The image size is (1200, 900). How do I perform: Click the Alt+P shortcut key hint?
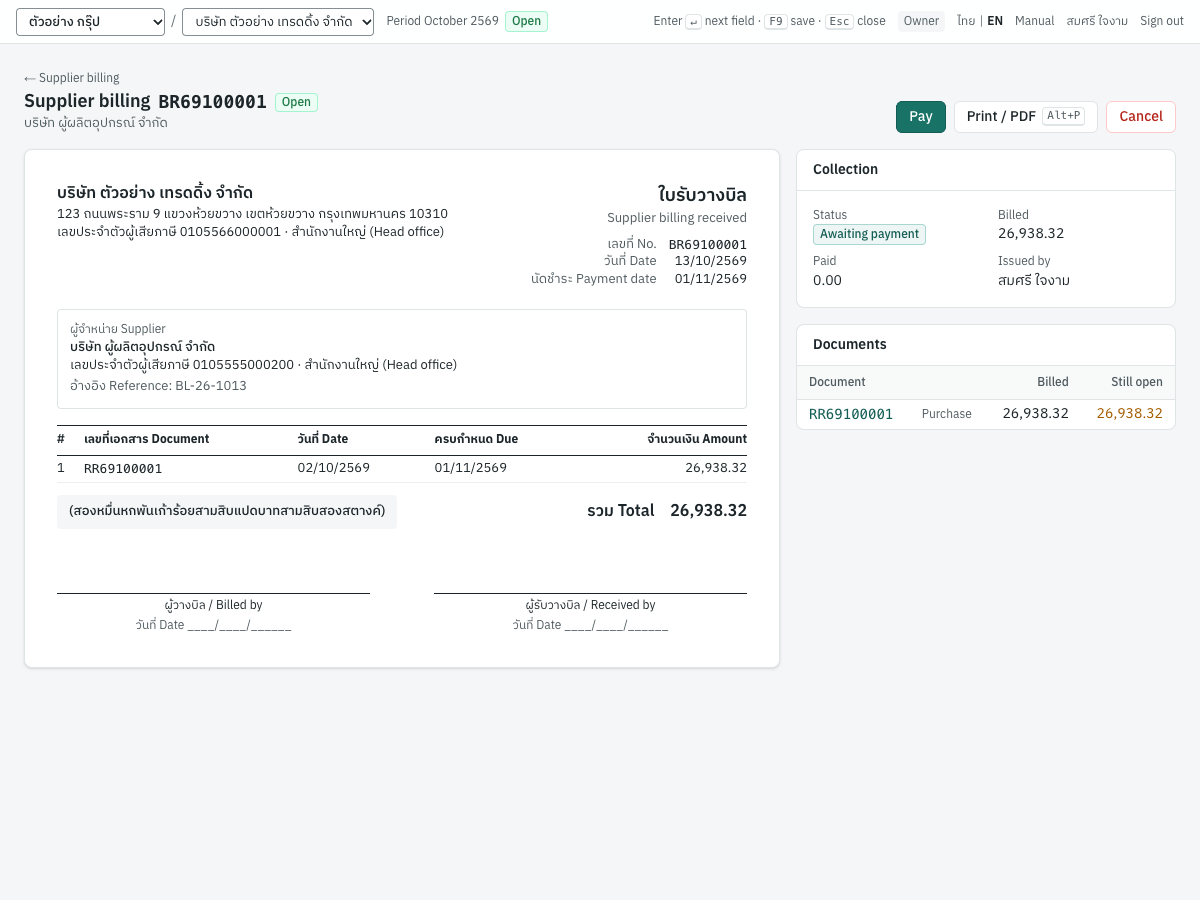pyautogui.click(x=1063, y=116)
